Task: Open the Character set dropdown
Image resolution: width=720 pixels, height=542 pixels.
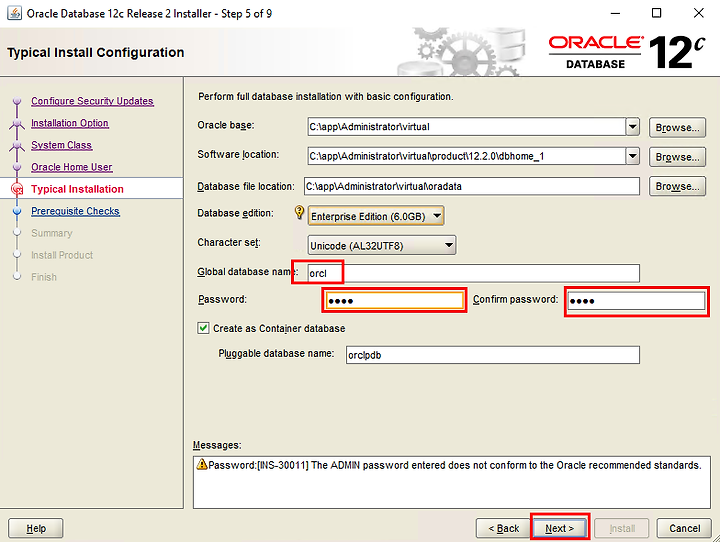Action: (382, 245)
